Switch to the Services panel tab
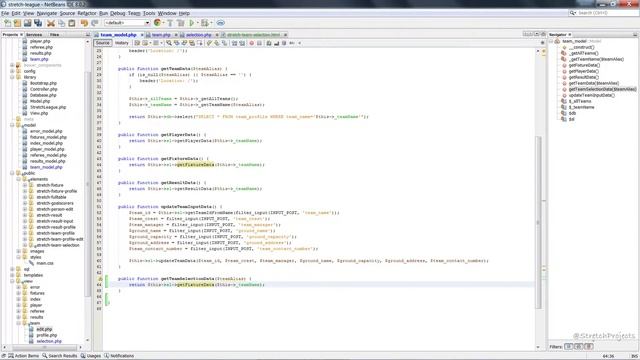This screenshot has height=360, width=640. click(34, 35)
